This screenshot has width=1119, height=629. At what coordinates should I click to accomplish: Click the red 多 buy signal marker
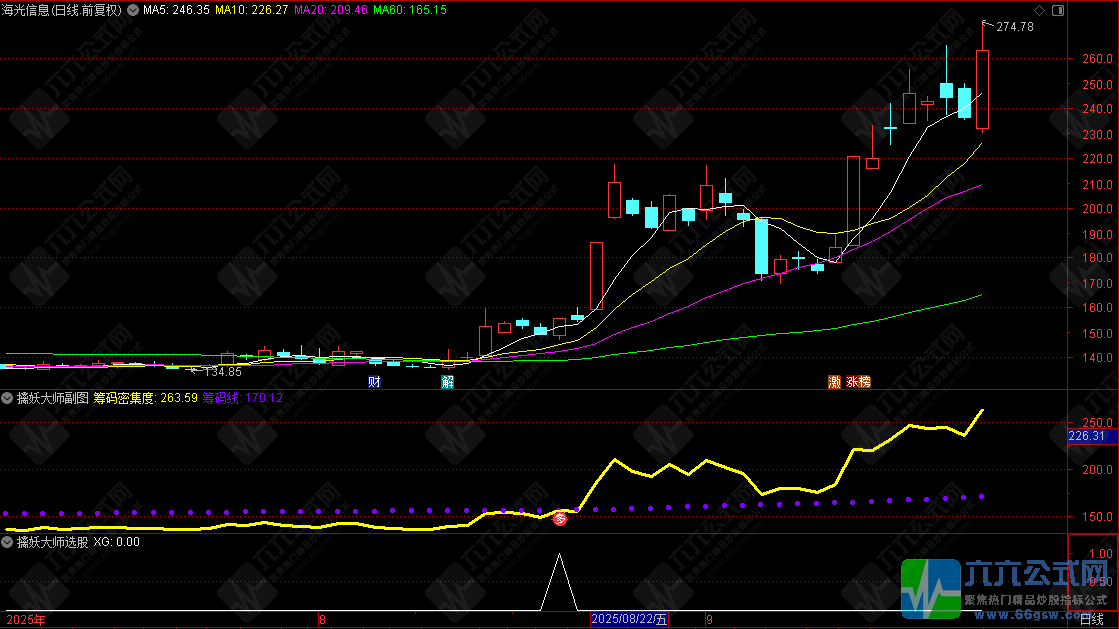[x=560, y=519]
